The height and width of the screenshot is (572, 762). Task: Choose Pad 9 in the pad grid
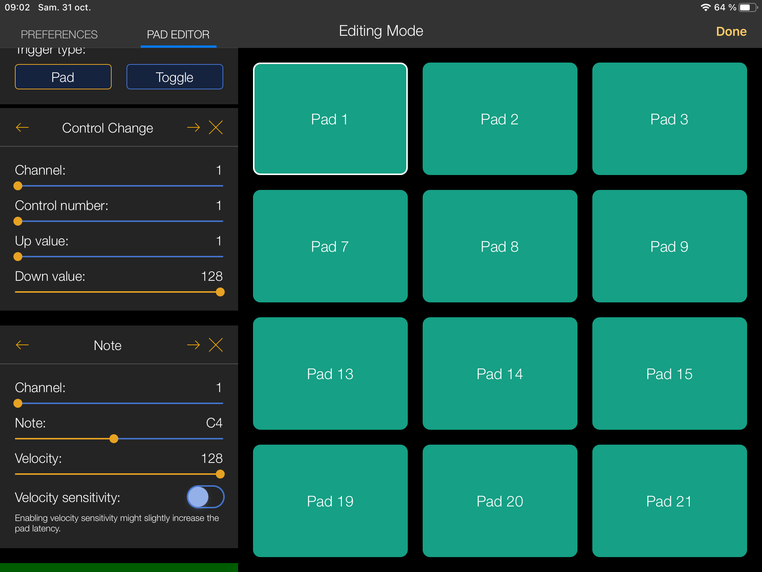point(669,246)
